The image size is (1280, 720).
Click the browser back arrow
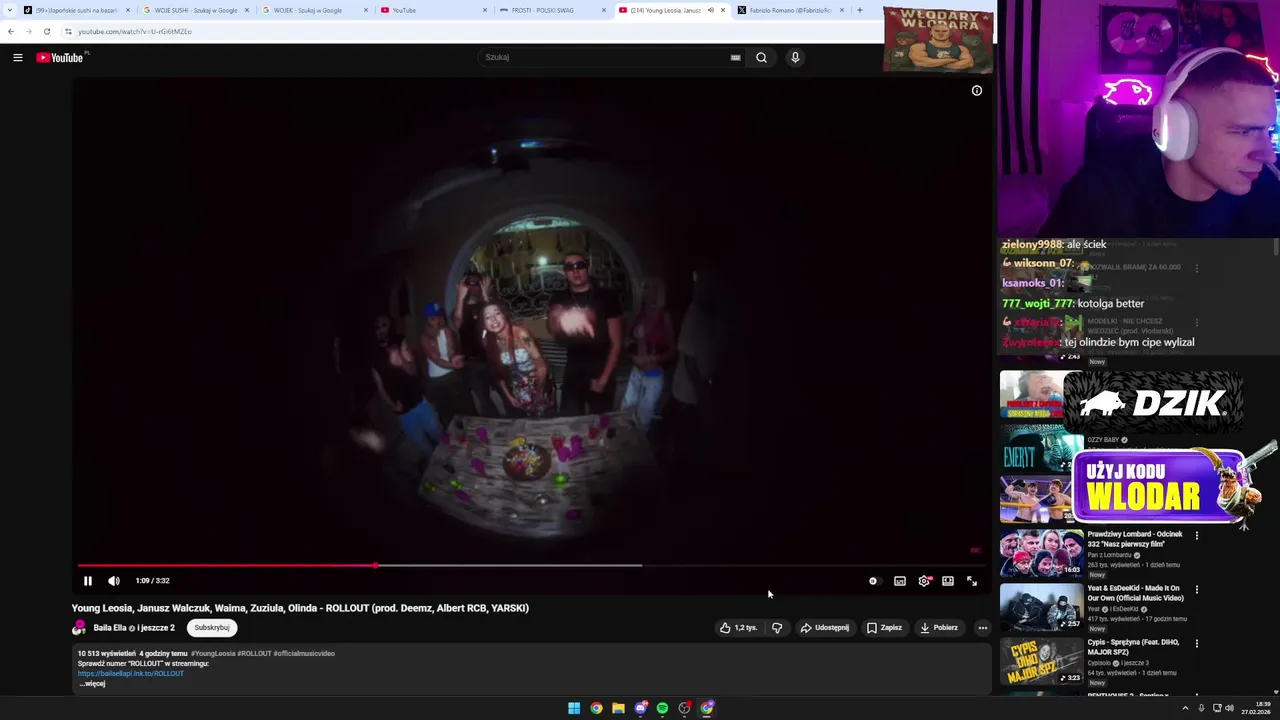(x=11, y=31)
